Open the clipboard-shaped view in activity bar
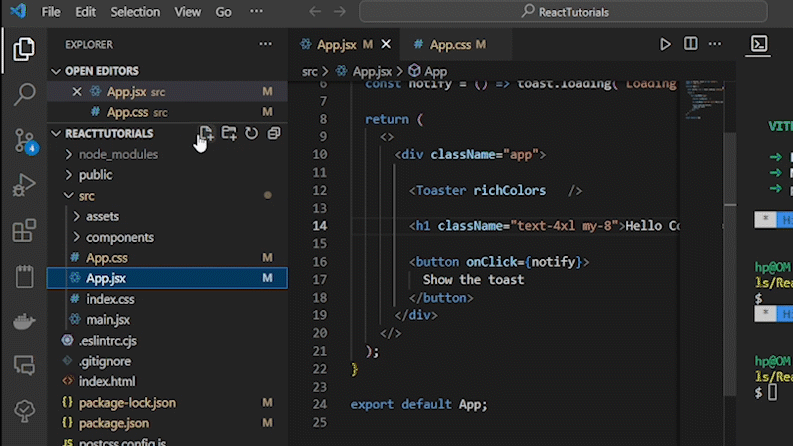This screenshot has height=446, width=793. pos(24,276)
